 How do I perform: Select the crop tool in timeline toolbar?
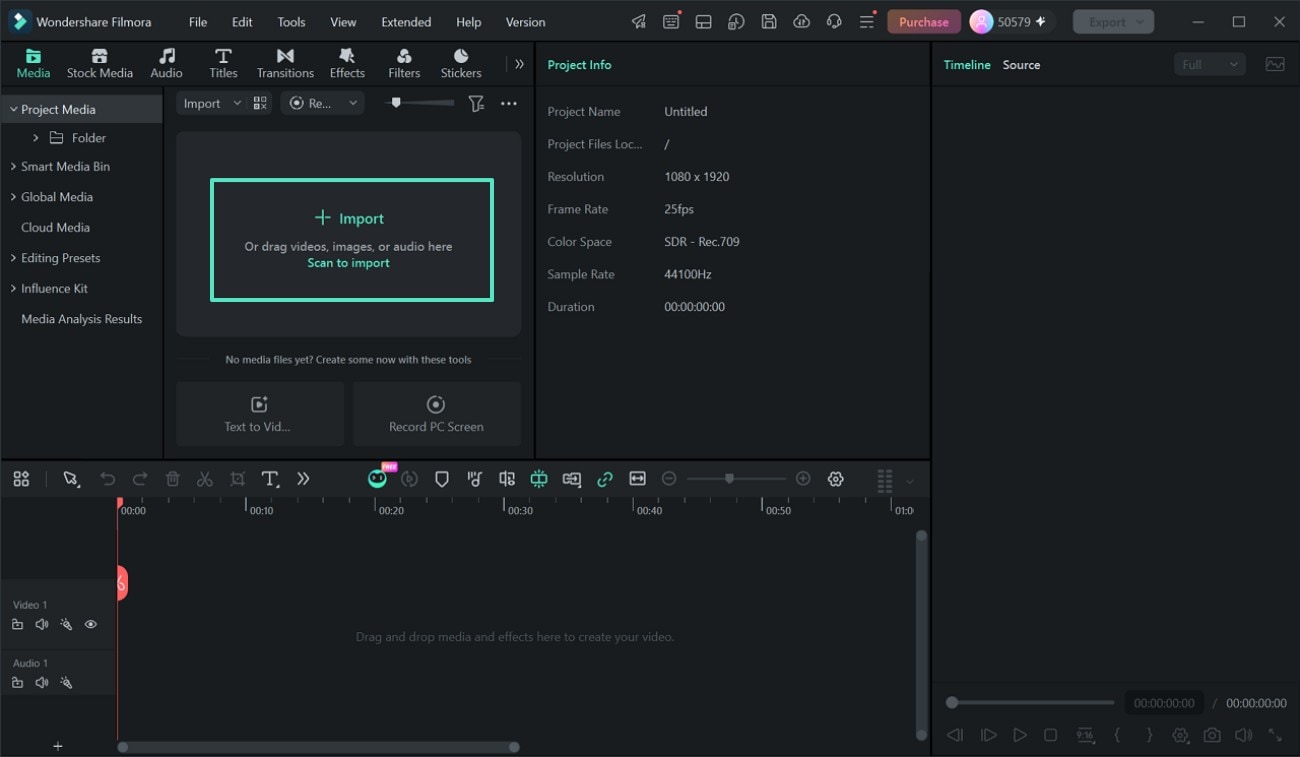[237, 479]
